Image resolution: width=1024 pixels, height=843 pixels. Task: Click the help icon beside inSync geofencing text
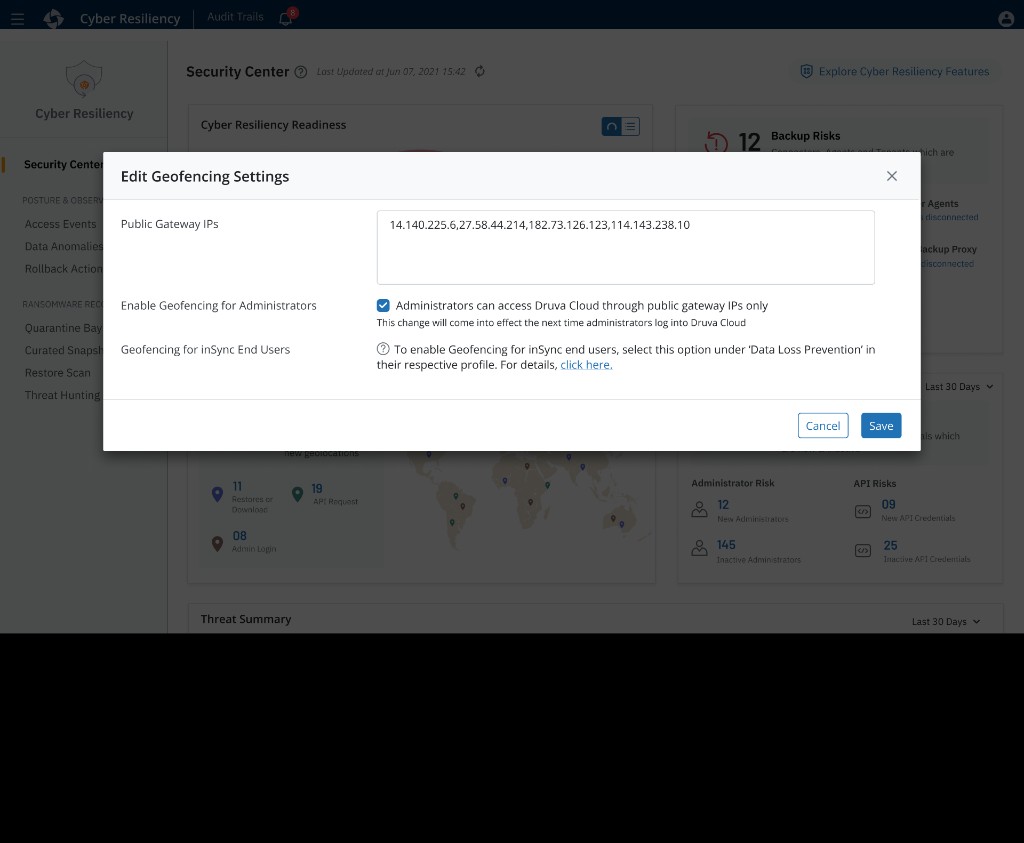383,349
